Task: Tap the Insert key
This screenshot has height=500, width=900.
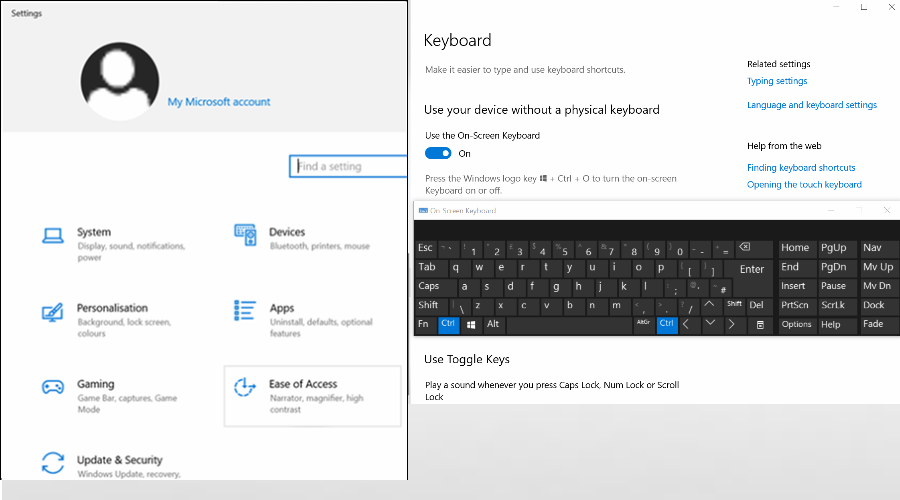Action: (x=796, y=286)
